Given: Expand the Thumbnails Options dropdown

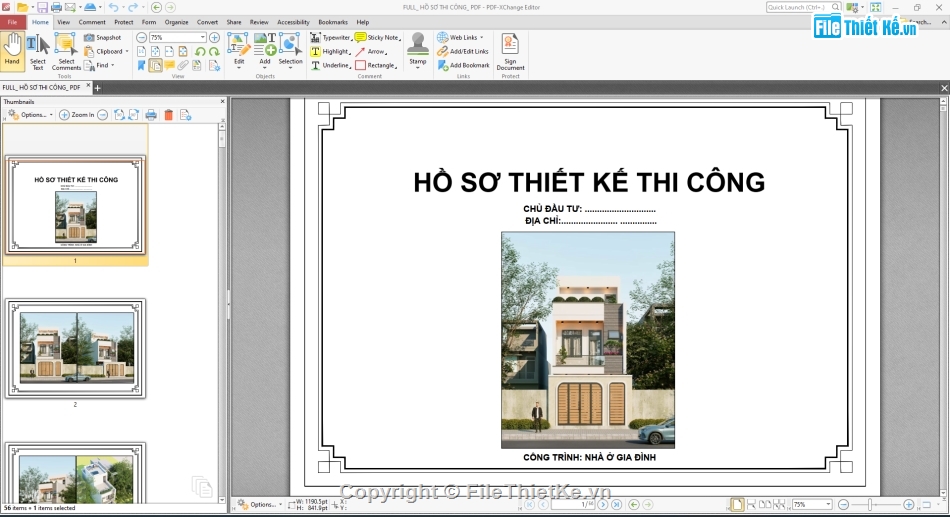Looking at the screenshot, I should click(x=28, y=115).
